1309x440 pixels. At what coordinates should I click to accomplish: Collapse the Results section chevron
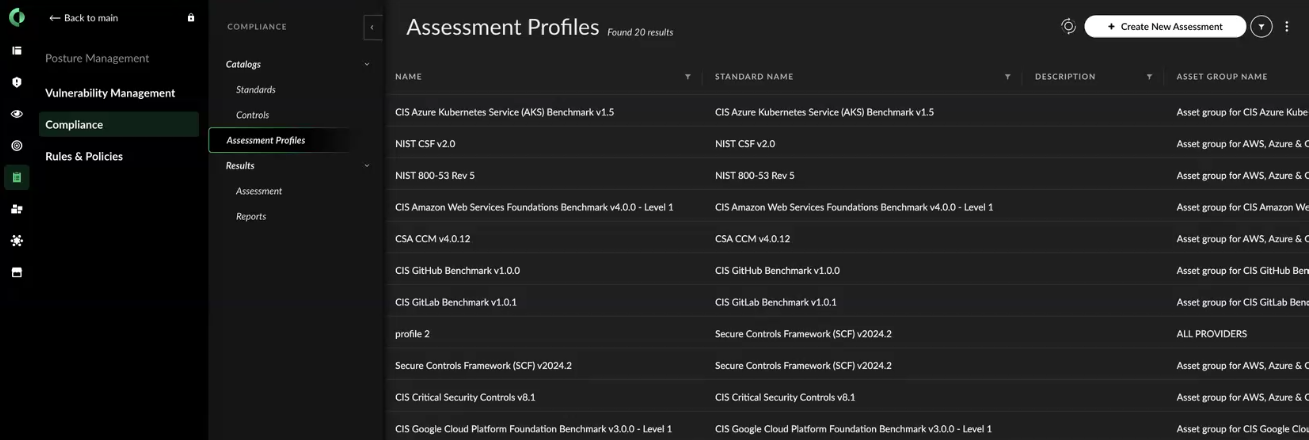366,165
